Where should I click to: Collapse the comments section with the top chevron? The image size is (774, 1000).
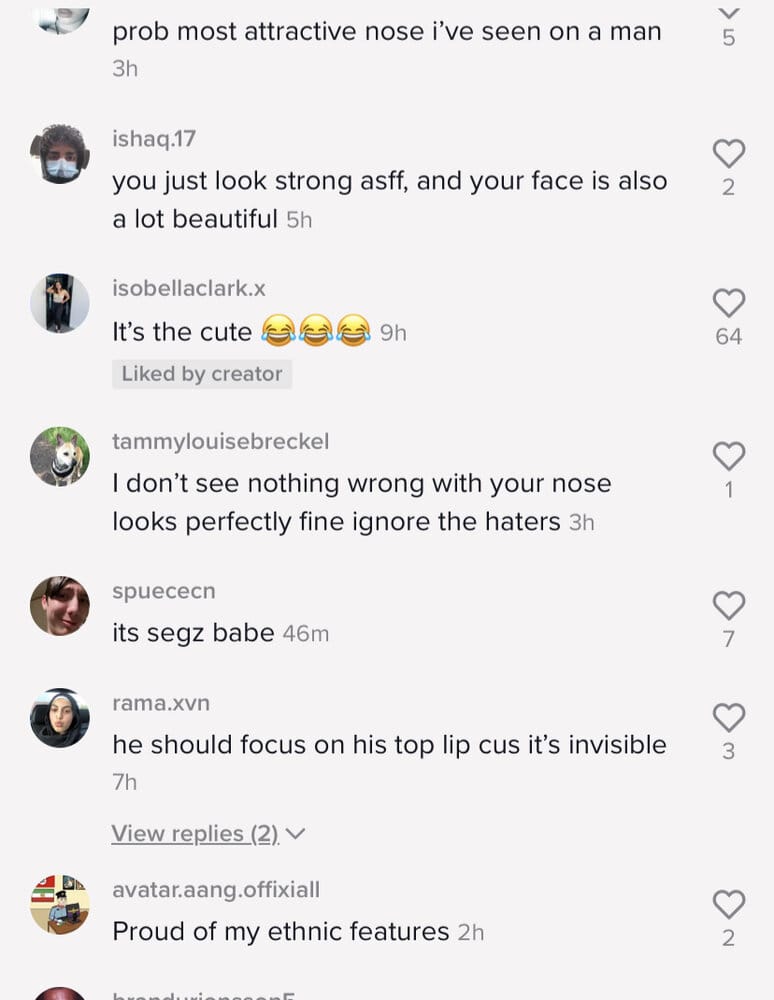point(728,14)
